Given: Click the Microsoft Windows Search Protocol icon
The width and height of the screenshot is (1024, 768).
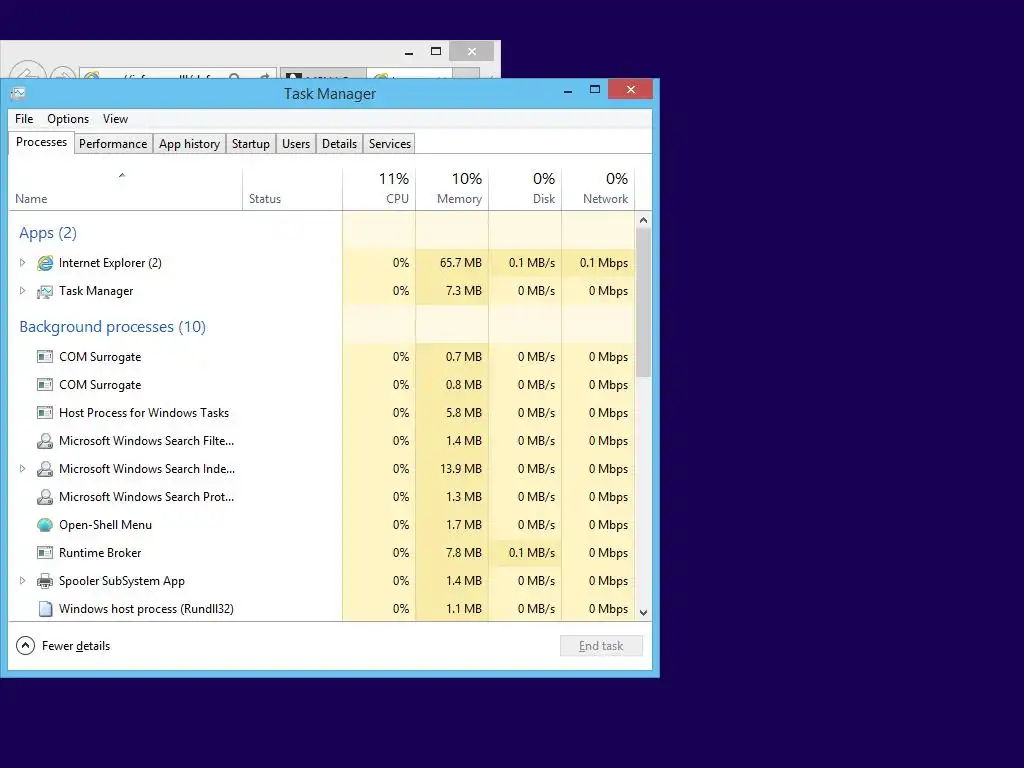Looking at the screenshot, I should (45, 497).
